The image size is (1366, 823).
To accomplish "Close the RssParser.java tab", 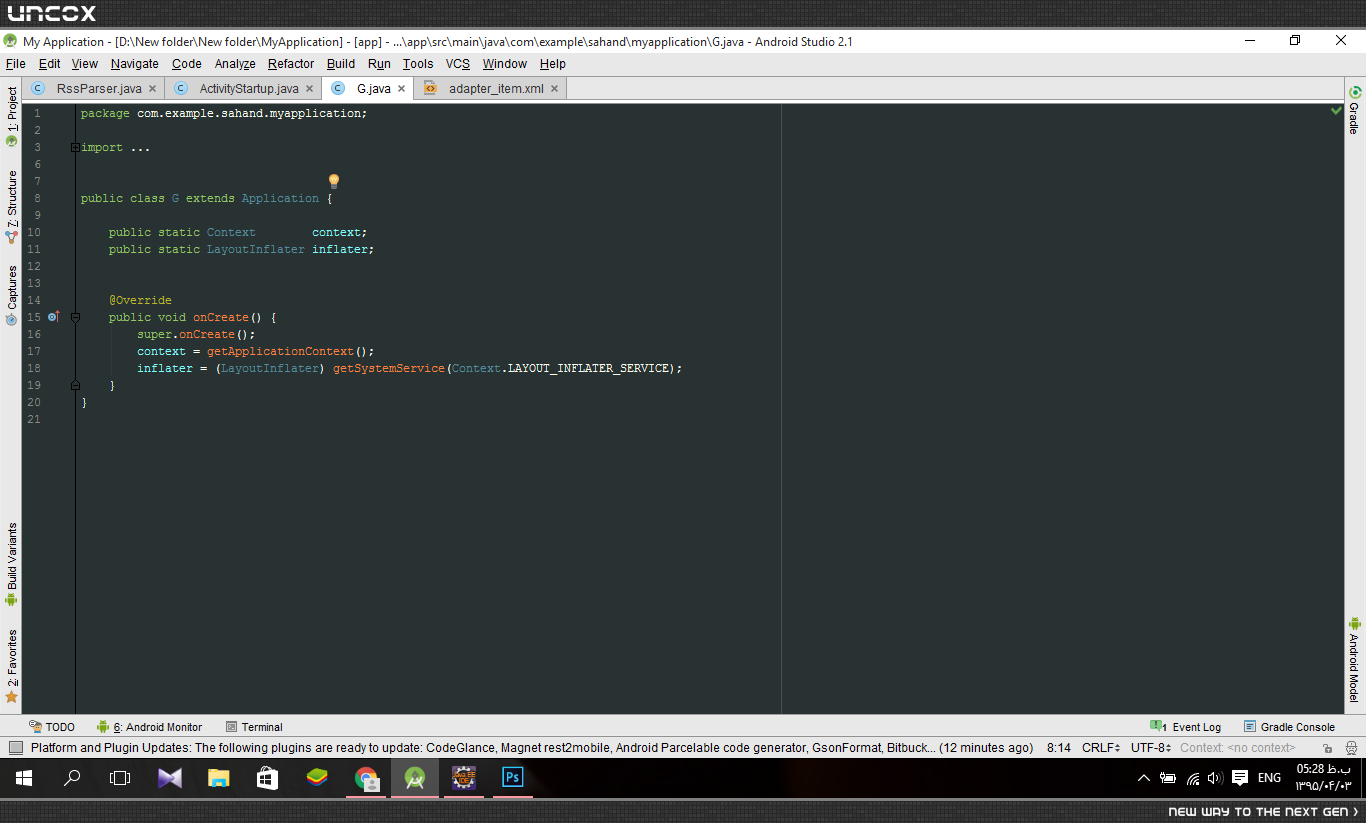I will coord(152,89).
